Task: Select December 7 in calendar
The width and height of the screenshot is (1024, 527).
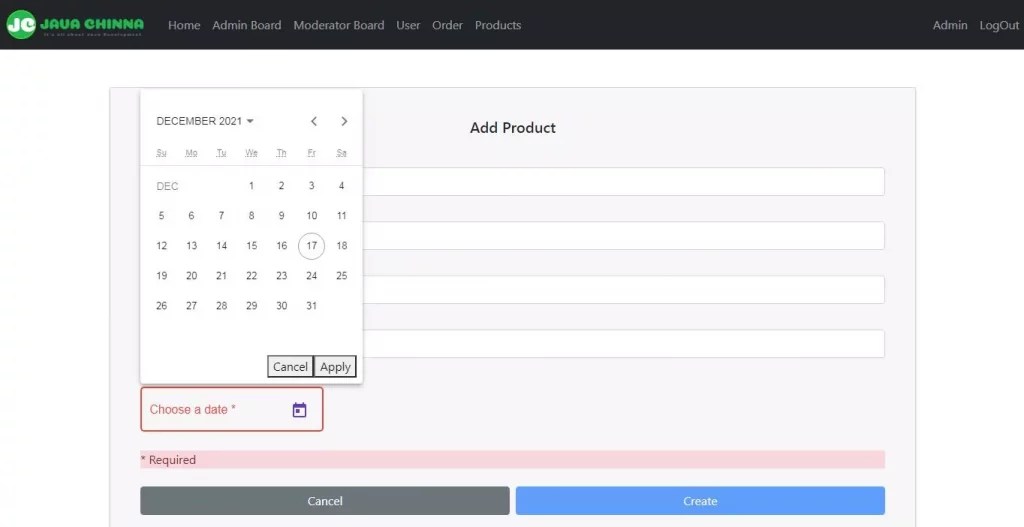Action: 221,216
